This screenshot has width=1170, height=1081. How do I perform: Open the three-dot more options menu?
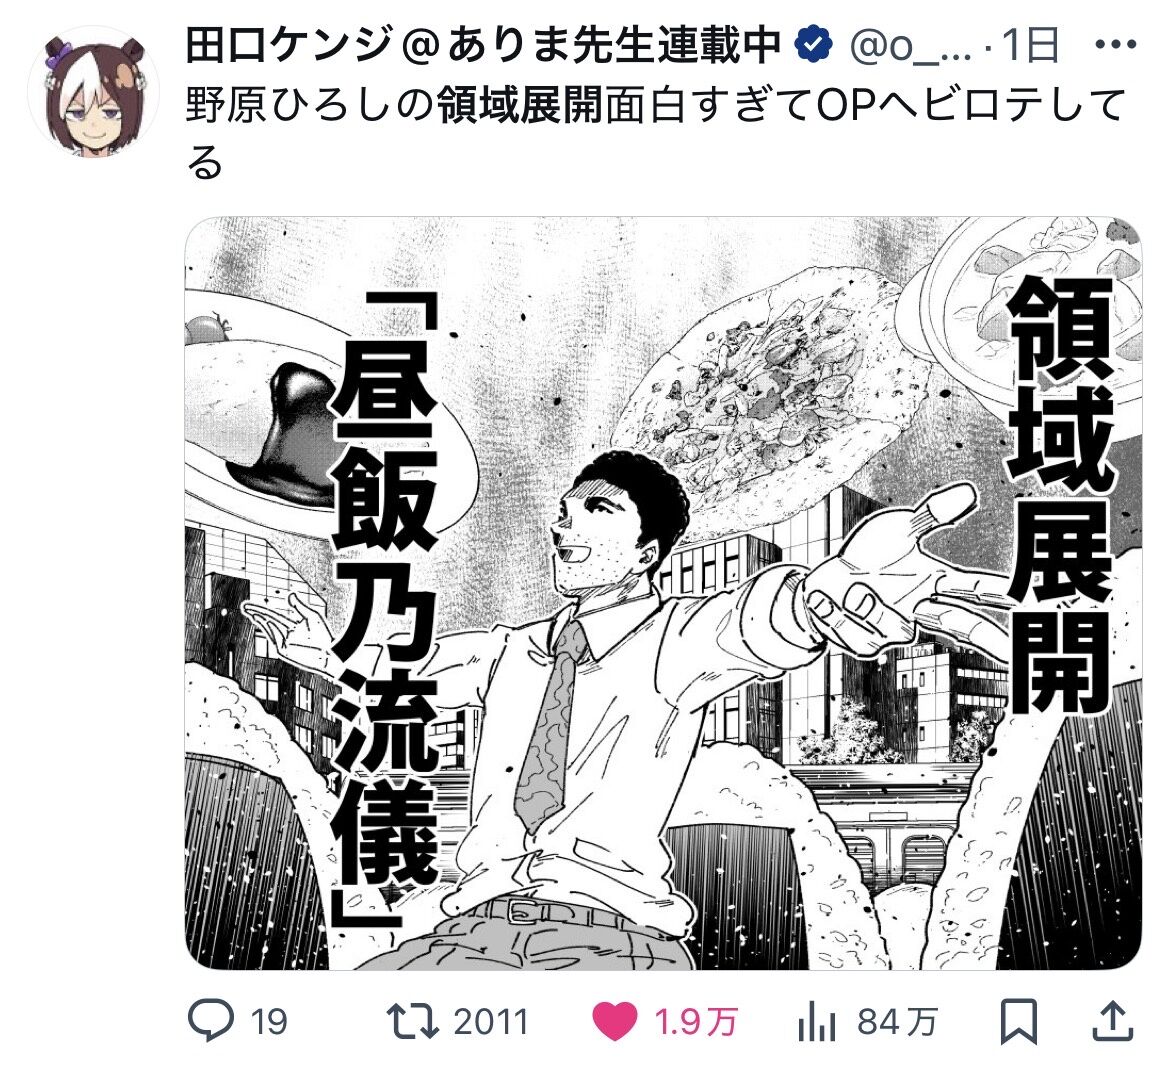[1115, 46]
